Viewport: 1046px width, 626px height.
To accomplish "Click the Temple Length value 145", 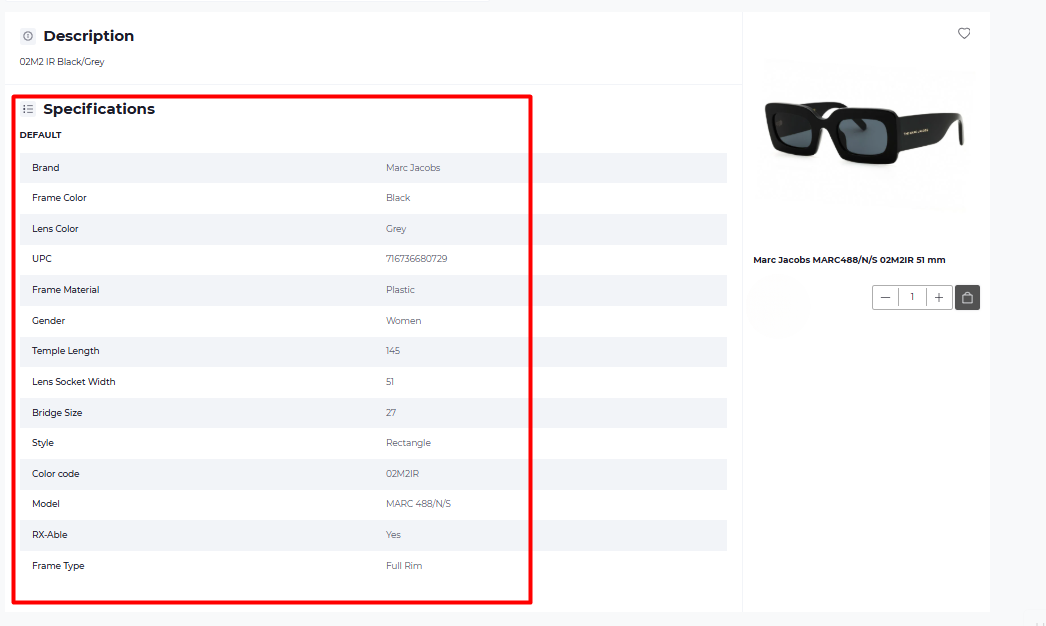I will (392, 350).
